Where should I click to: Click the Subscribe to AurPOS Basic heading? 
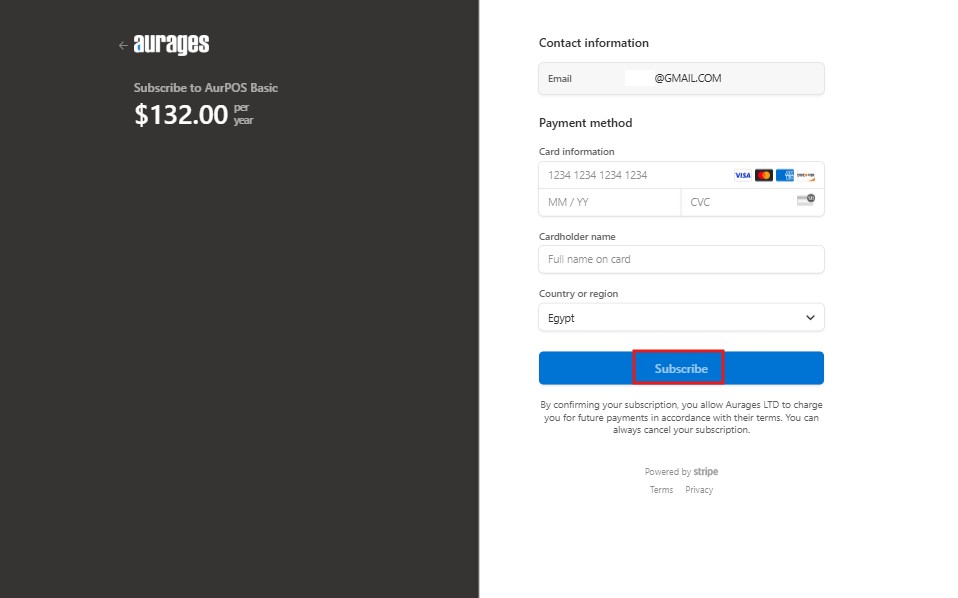click(206, 88)
